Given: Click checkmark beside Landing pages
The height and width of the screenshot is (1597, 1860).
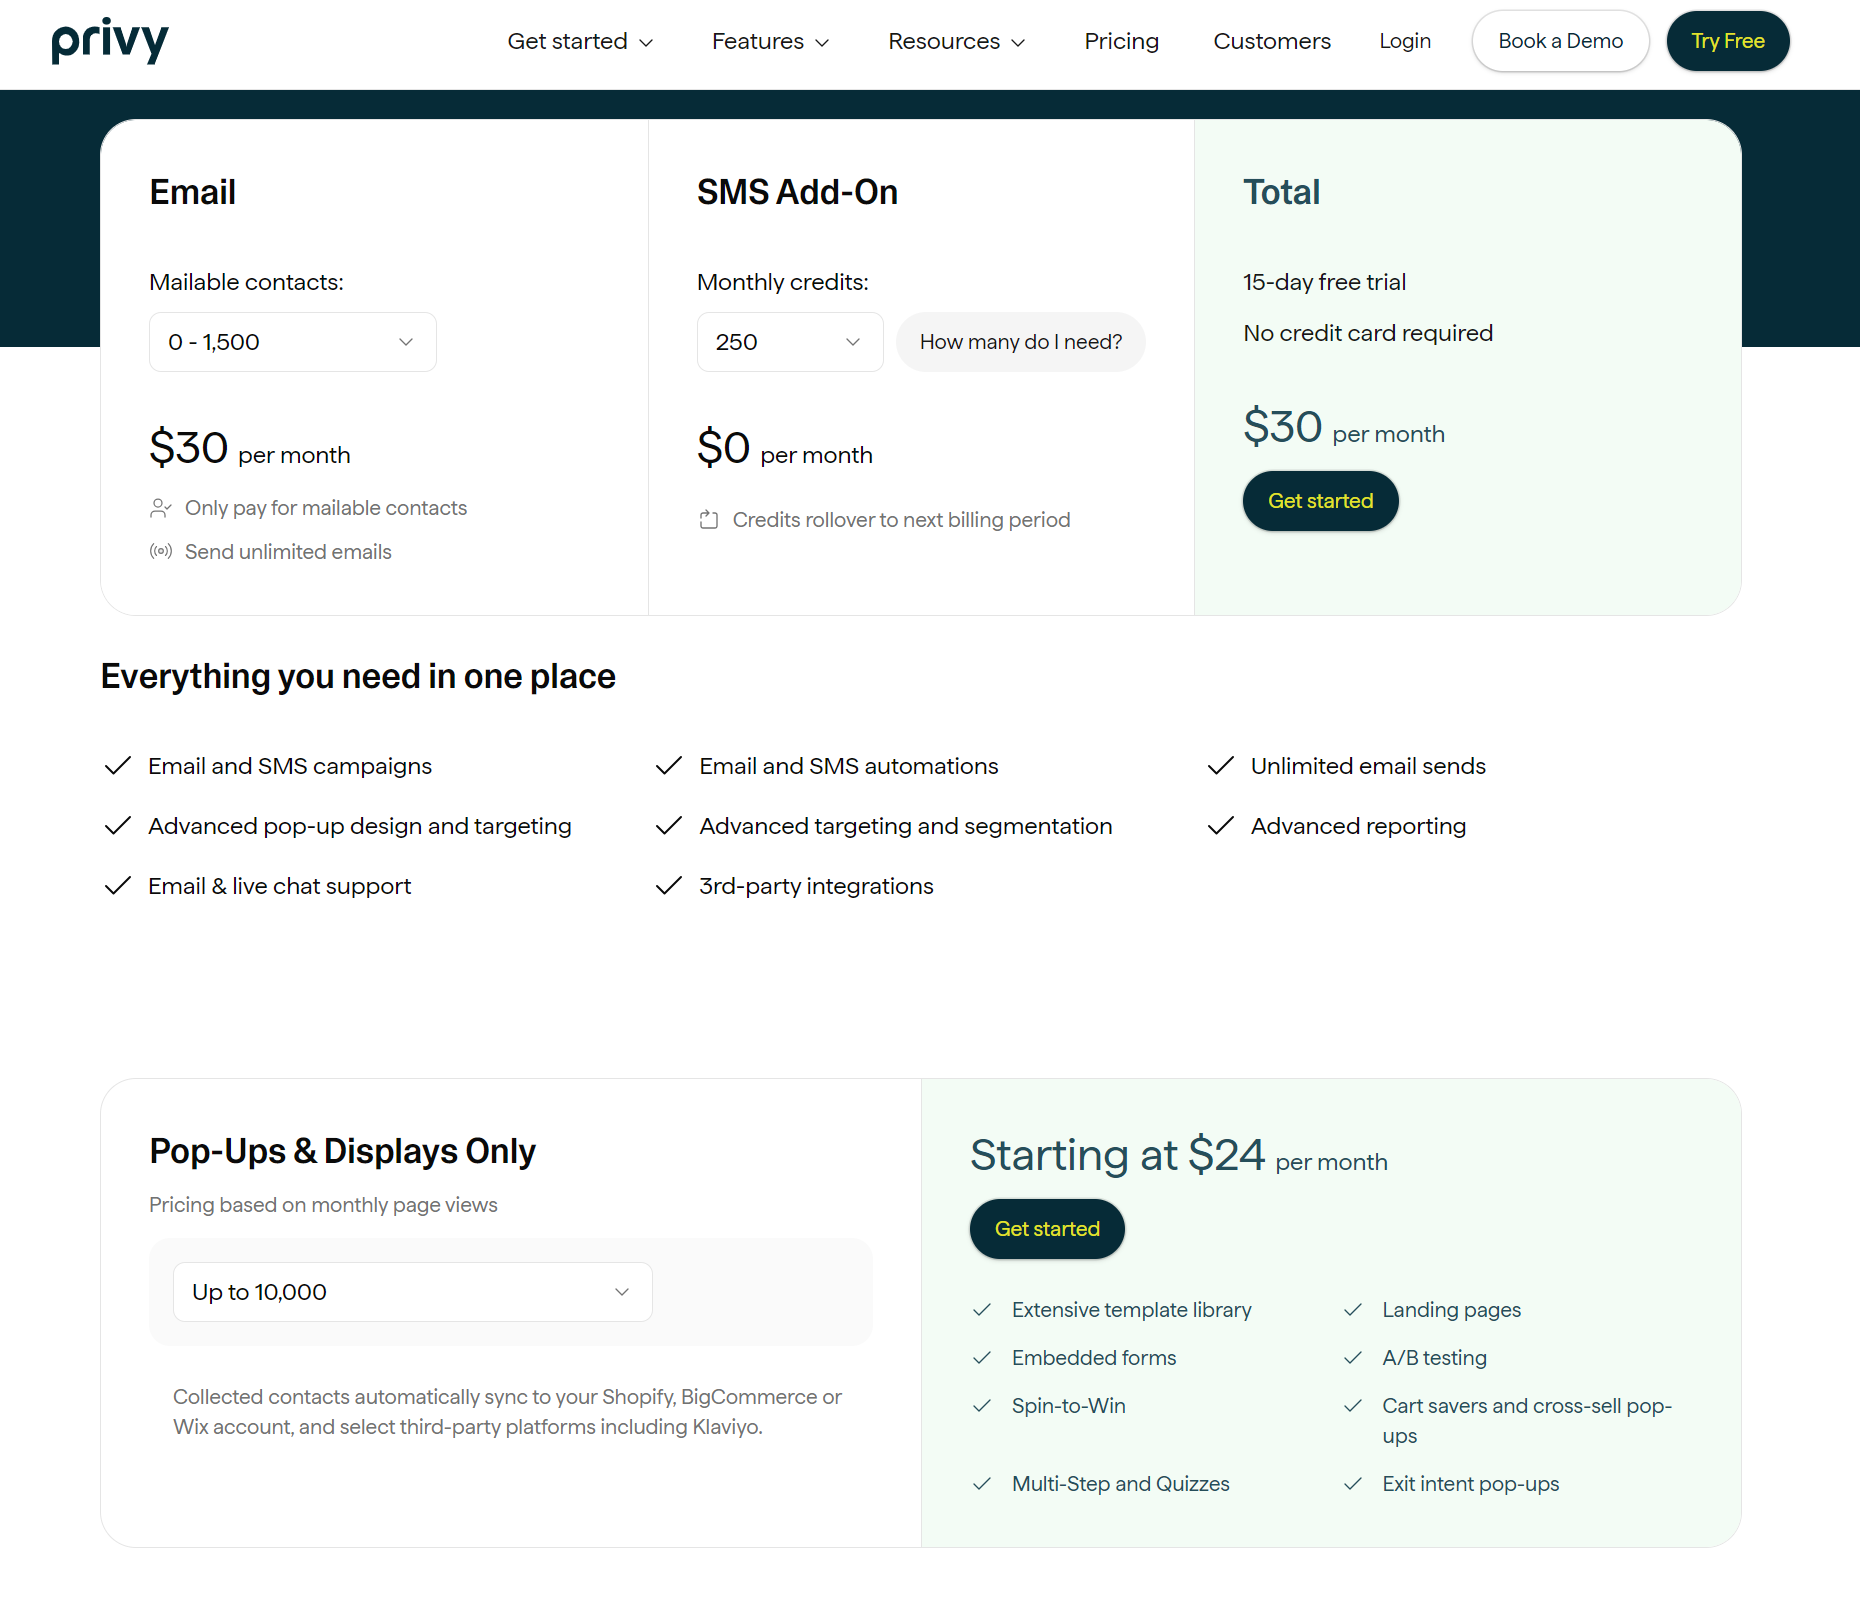Looking at the screenshot, I should pos(1353,1310).
